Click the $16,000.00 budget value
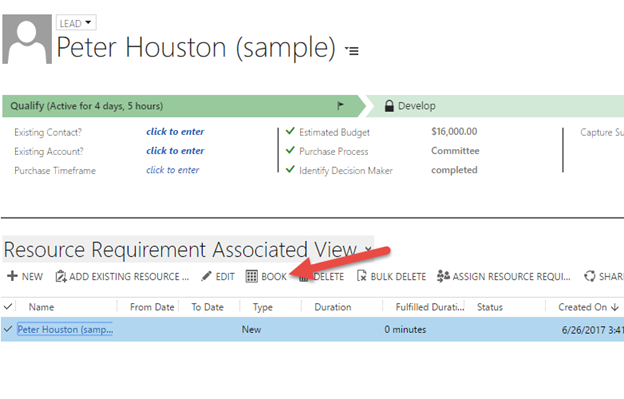 pyautogui.click(x=454, y=132)
